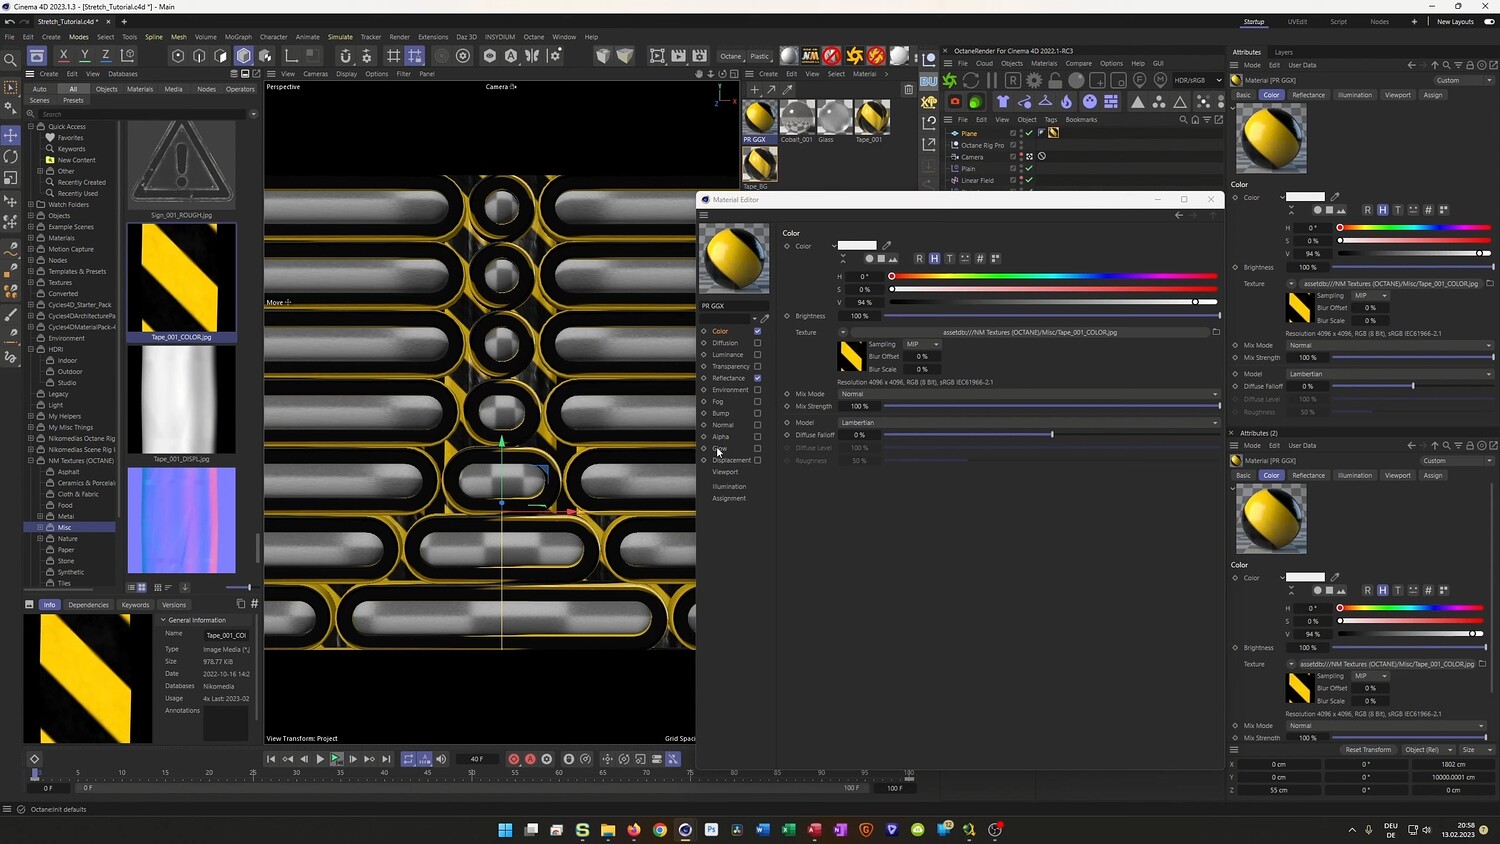The height and width of the screenshot is (844, 1500).
Task: Play the timeline animation forward
Action: tap(320, 759)
